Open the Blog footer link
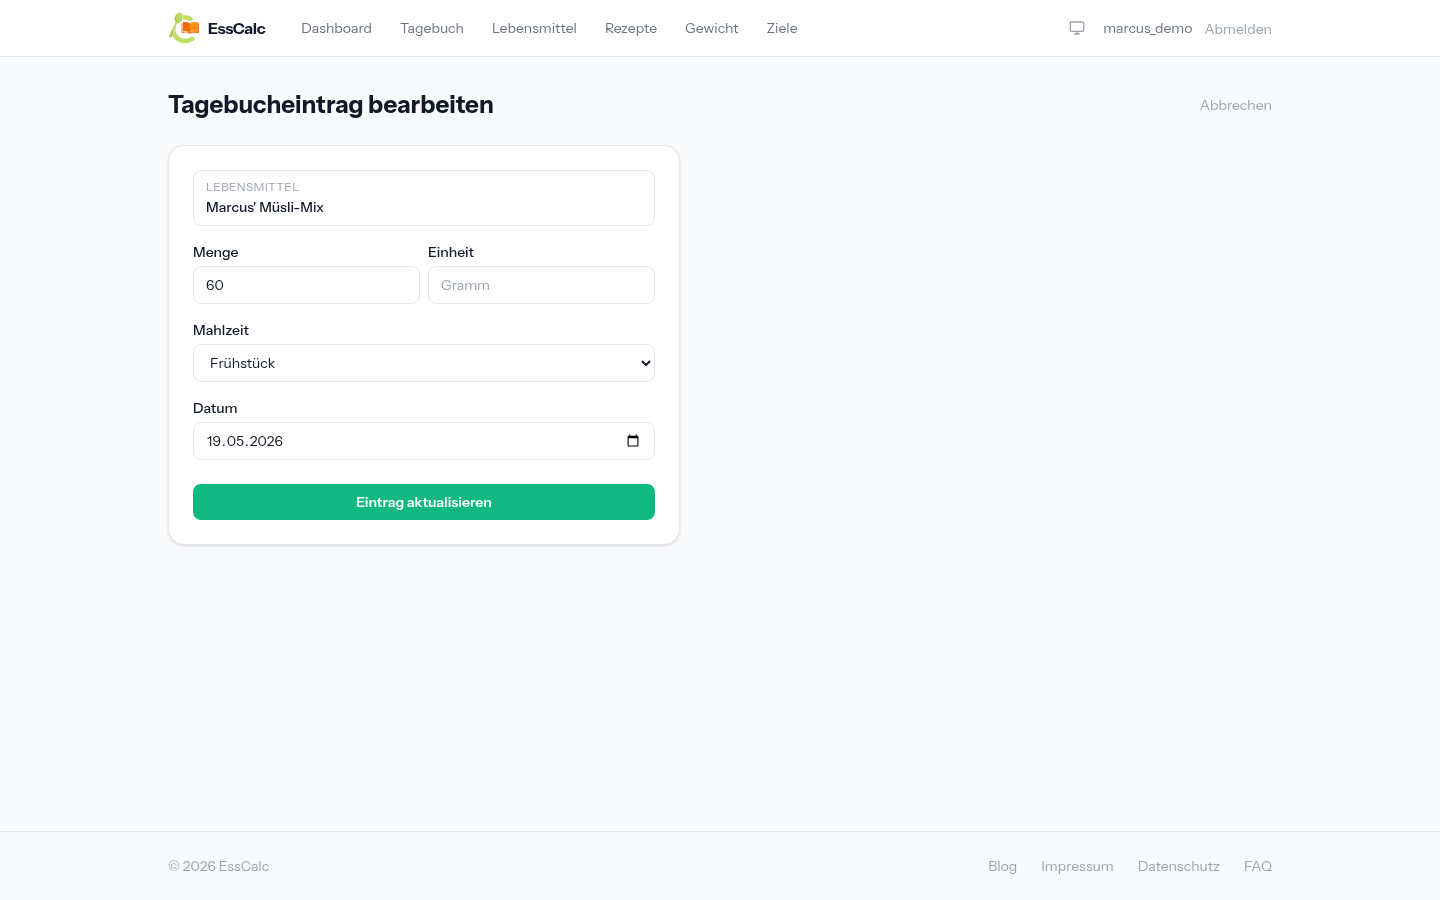1440x900 pixels. click(1002, 866)
